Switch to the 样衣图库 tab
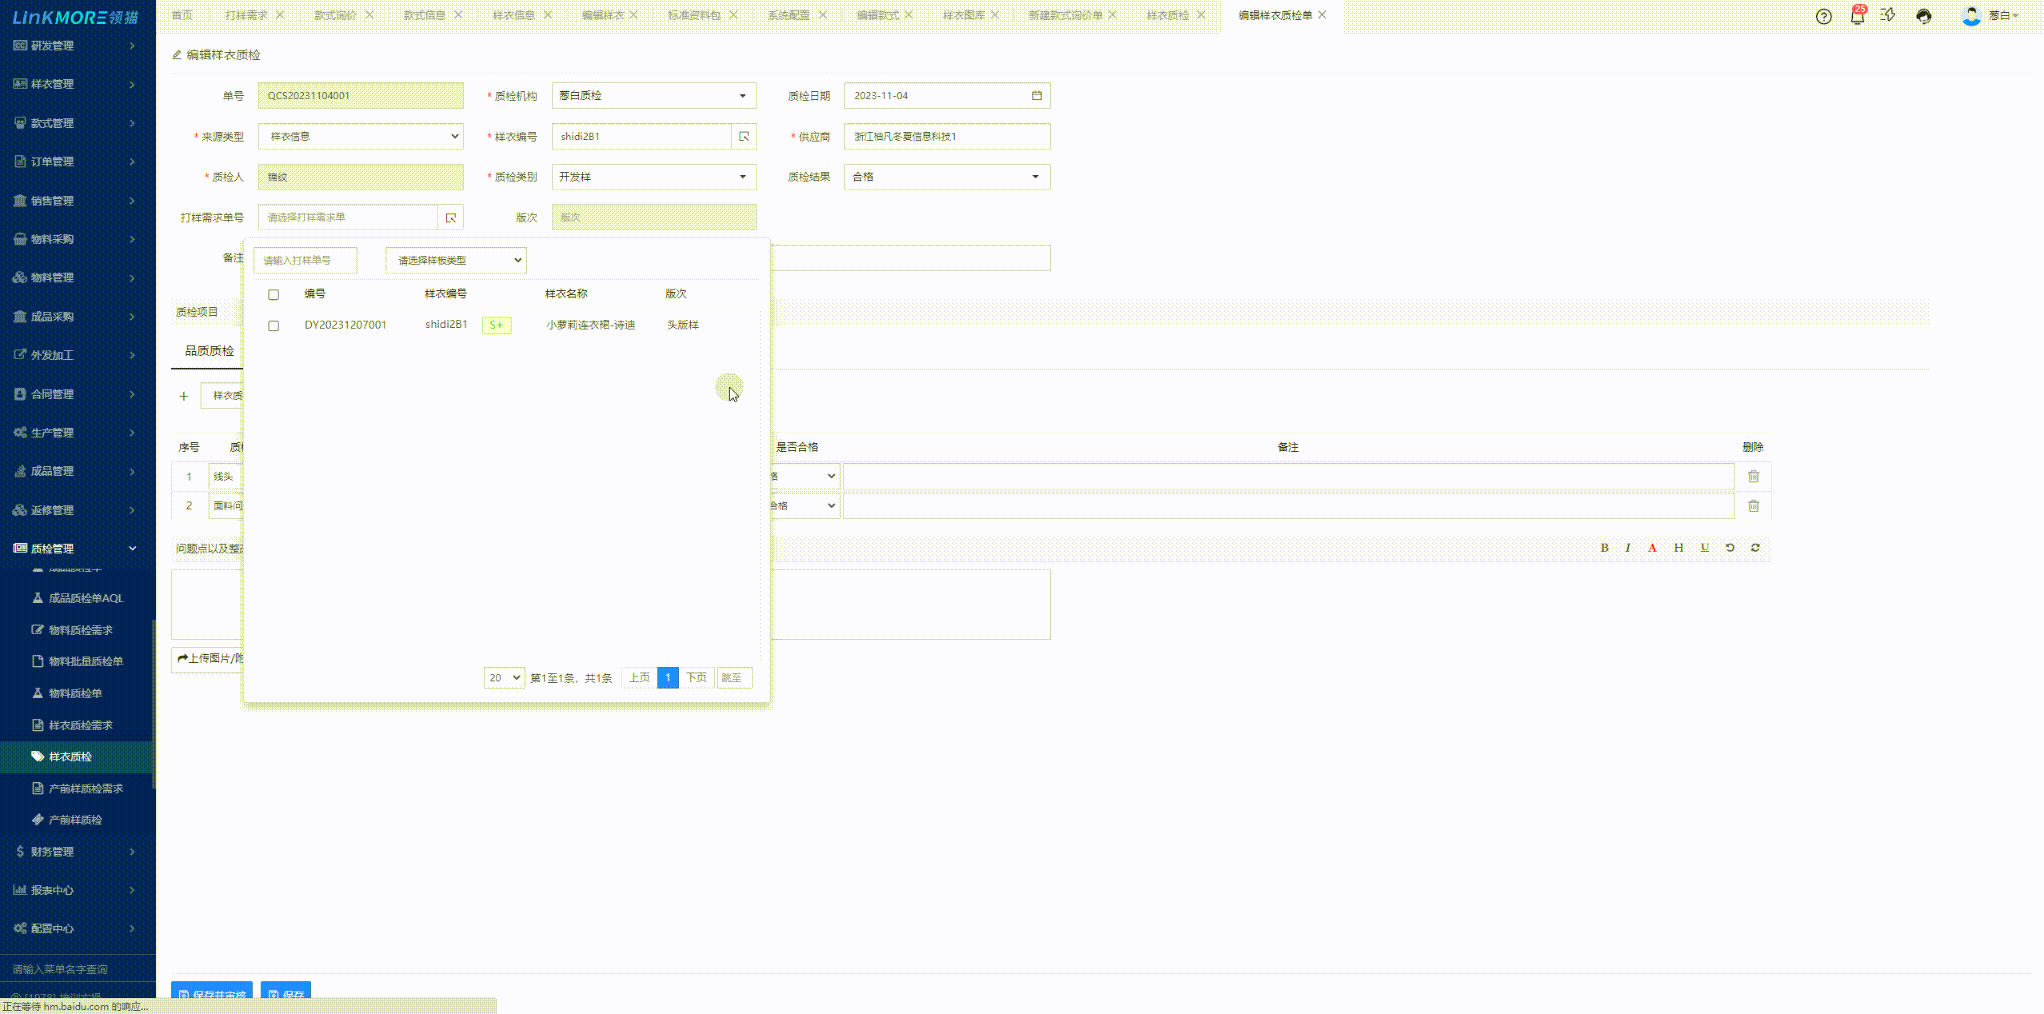 [x=963, y=15]
